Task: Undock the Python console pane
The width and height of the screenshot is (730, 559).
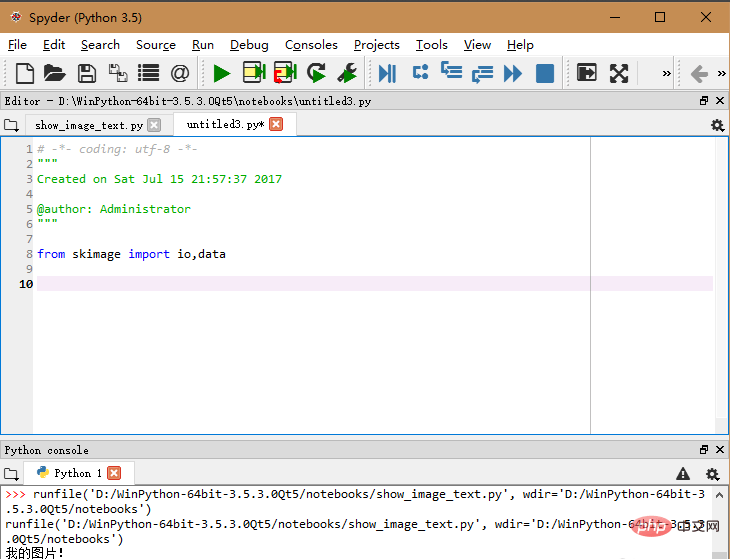Action: pos(703,449)
